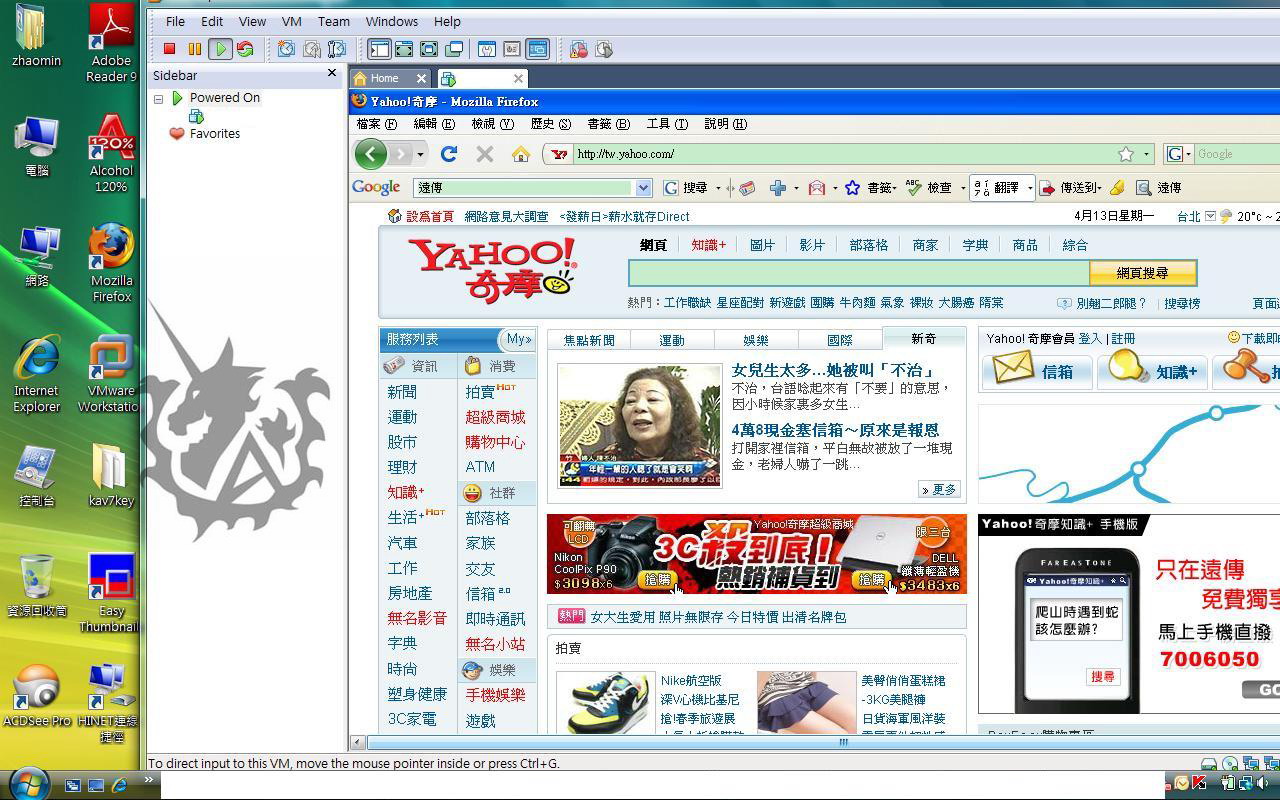Select the 國際 news tab on Yahoo

[840, 340]
